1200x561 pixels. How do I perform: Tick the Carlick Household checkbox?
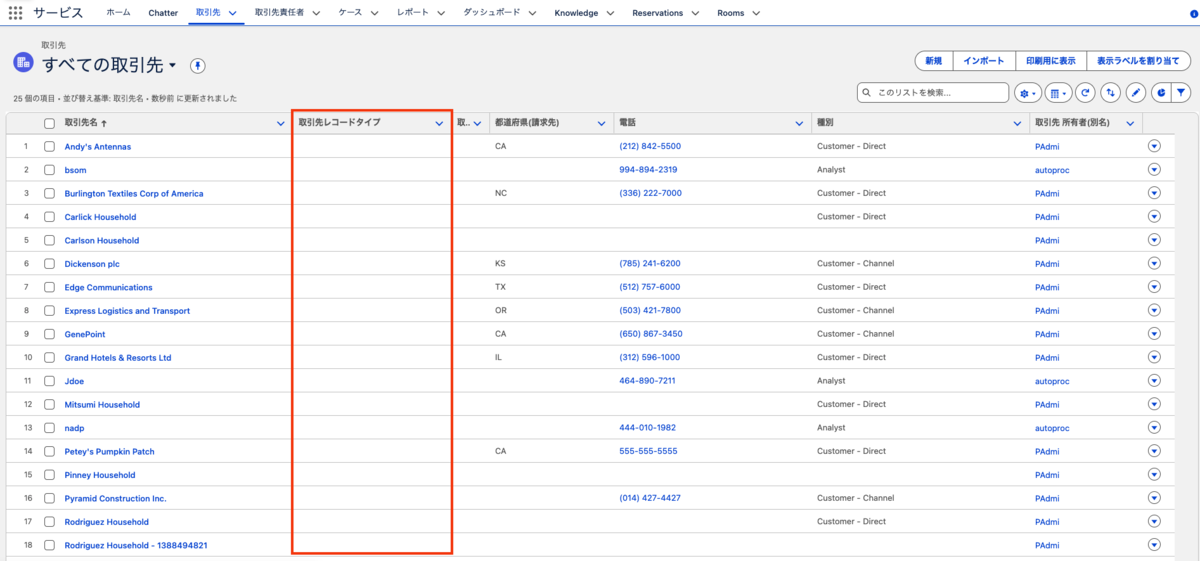(x=49, y=217)
